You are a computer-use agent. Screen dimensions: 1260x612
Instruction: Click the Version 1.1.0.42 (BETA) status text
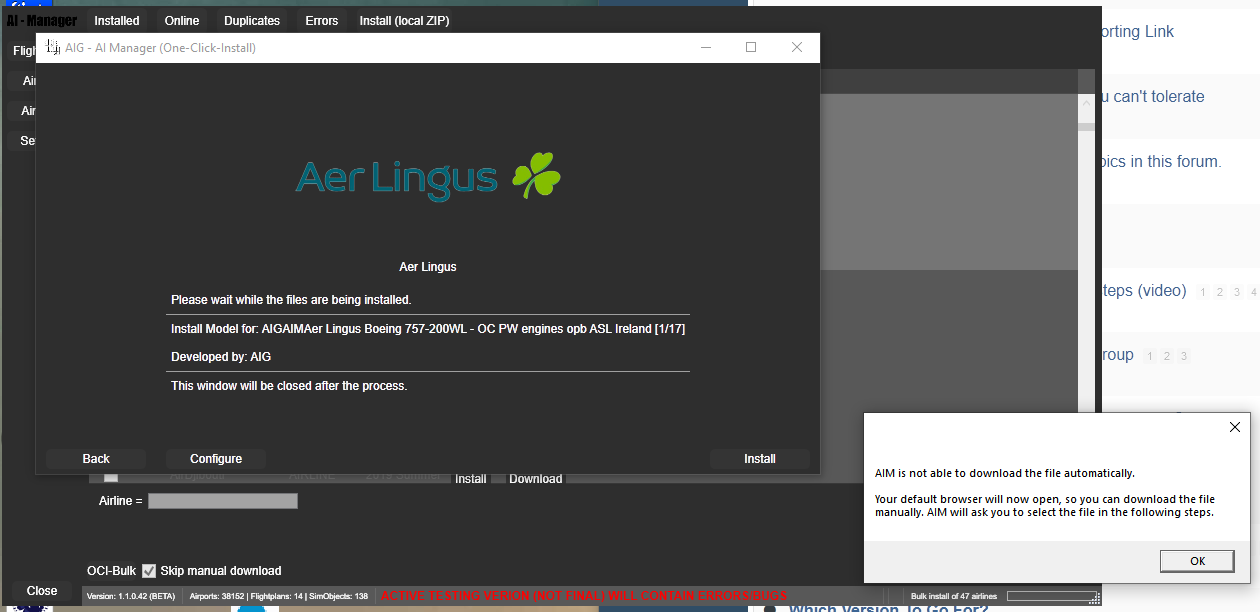[131, 596]
